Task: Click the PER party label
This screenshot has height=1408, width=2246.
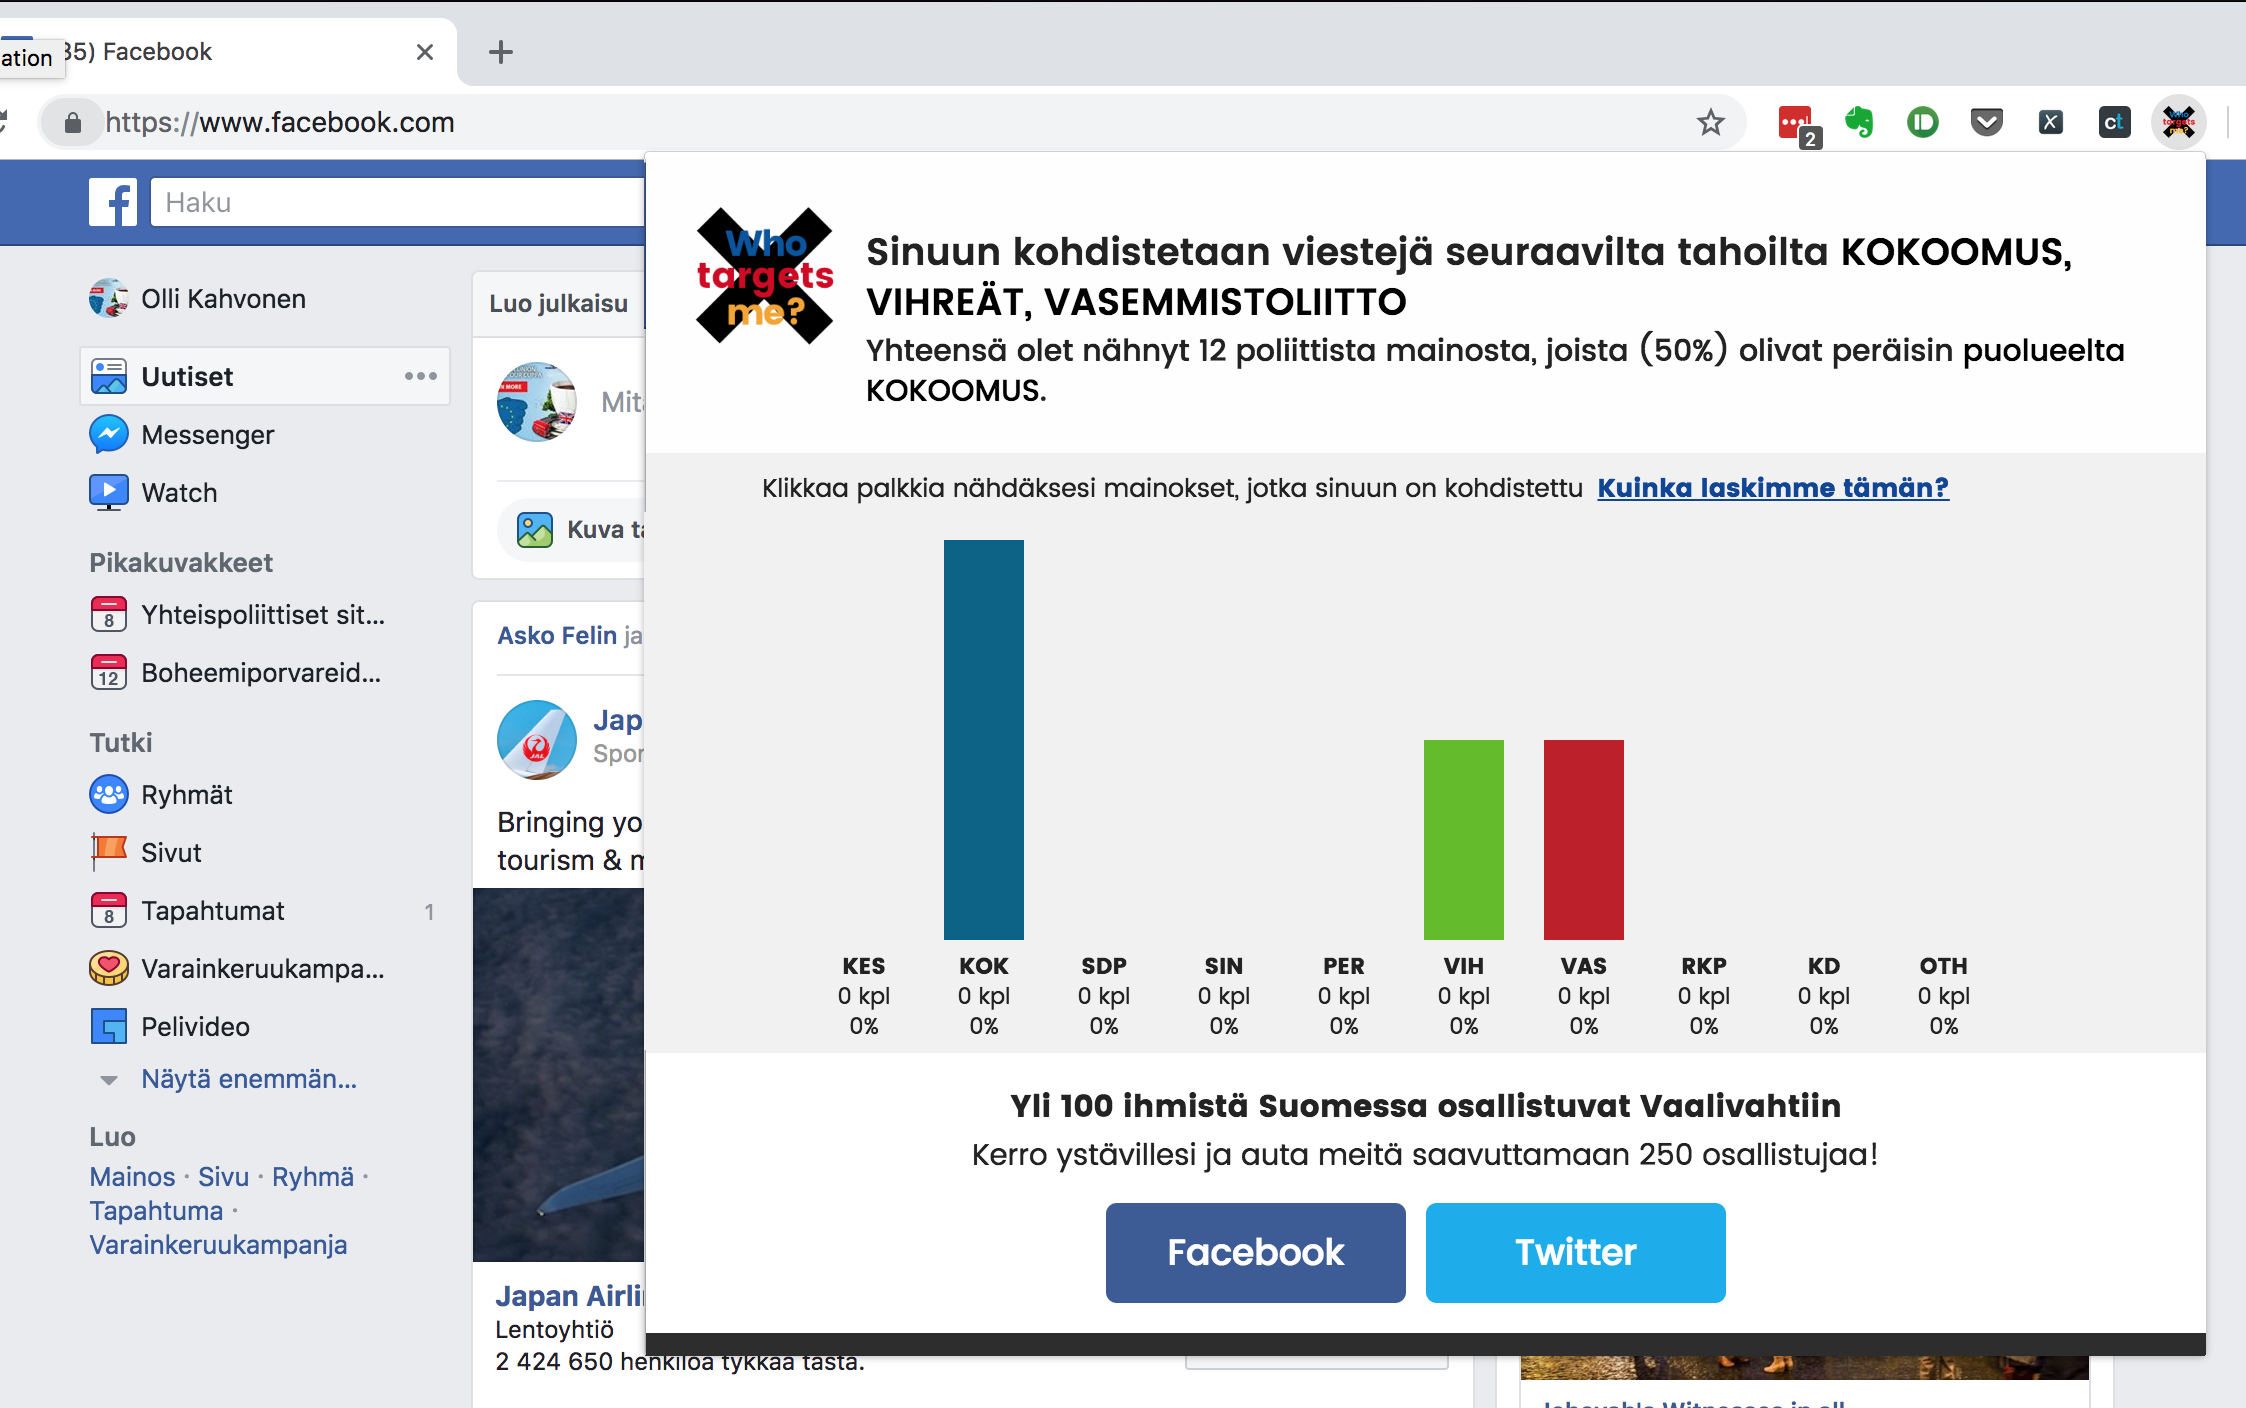Action: pos(1344,966)
